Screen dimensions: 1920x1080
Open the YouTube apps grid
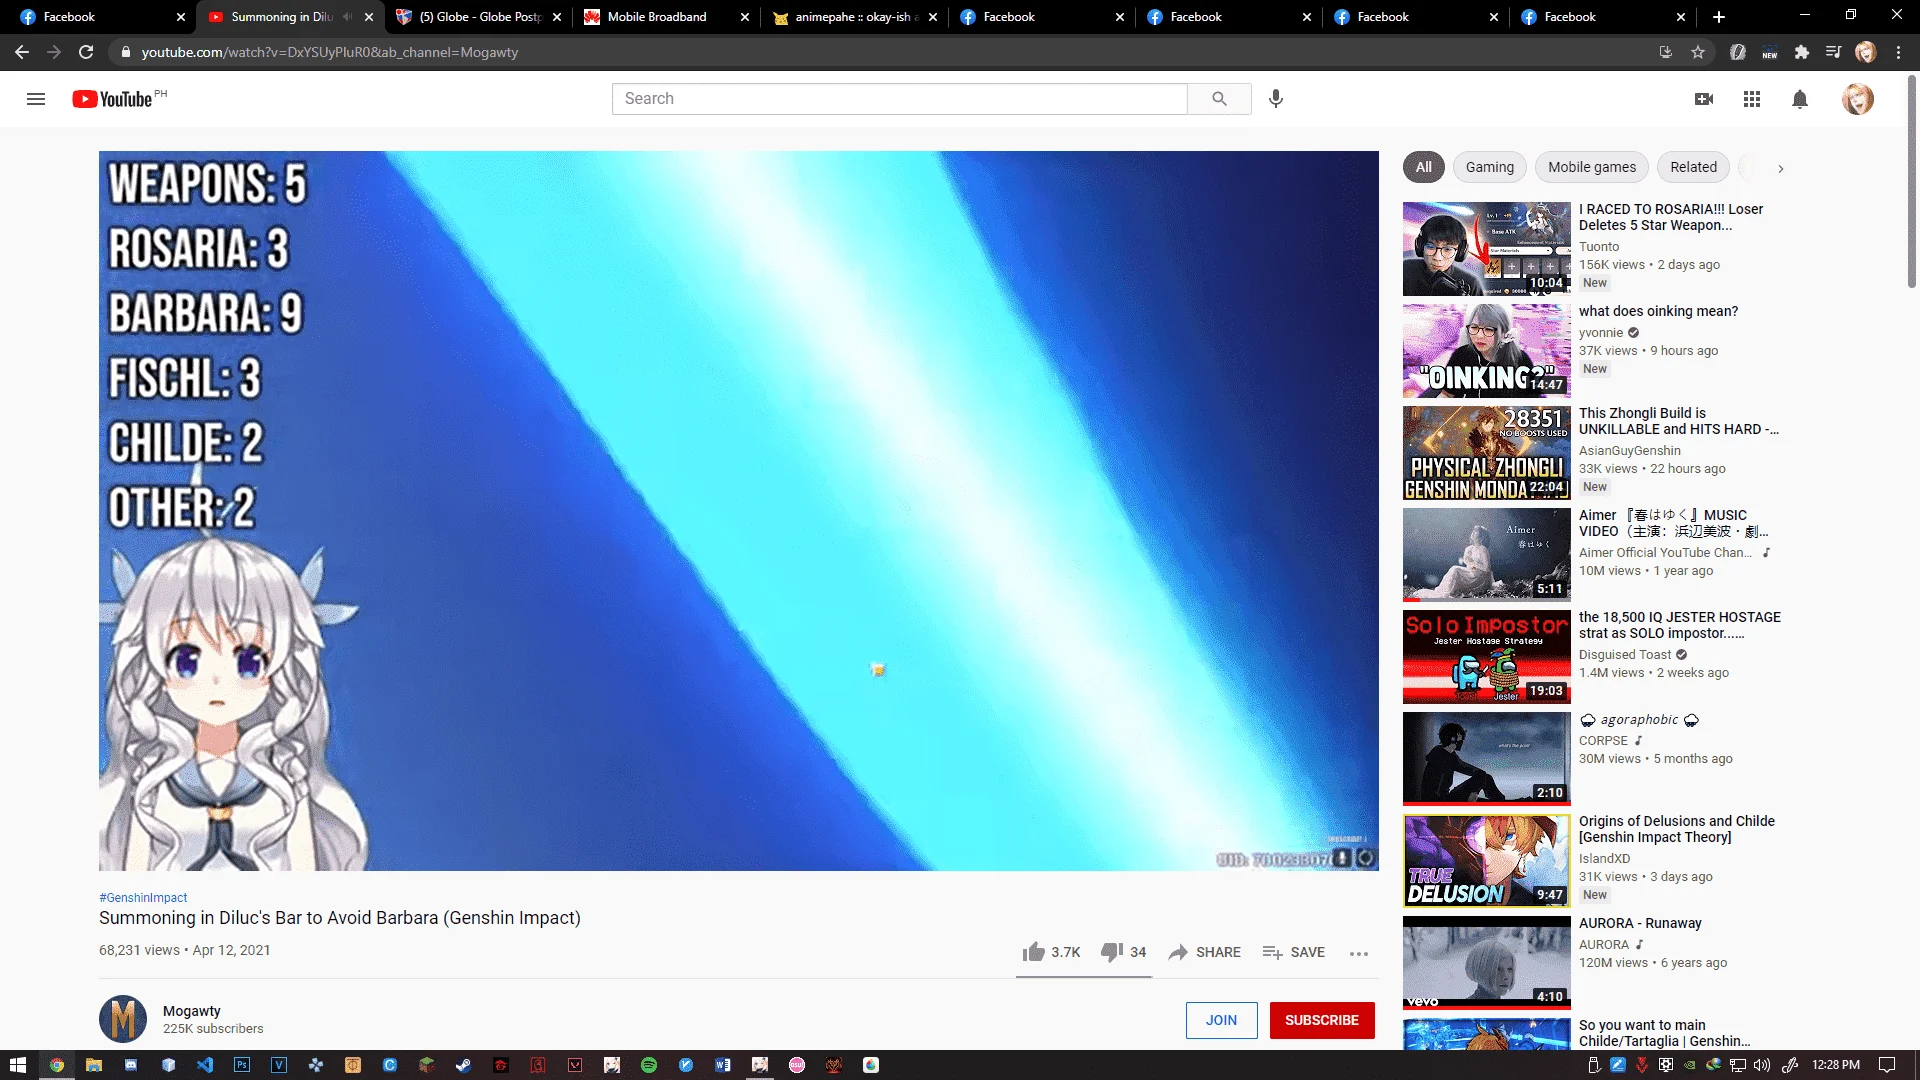[1752, 99]
